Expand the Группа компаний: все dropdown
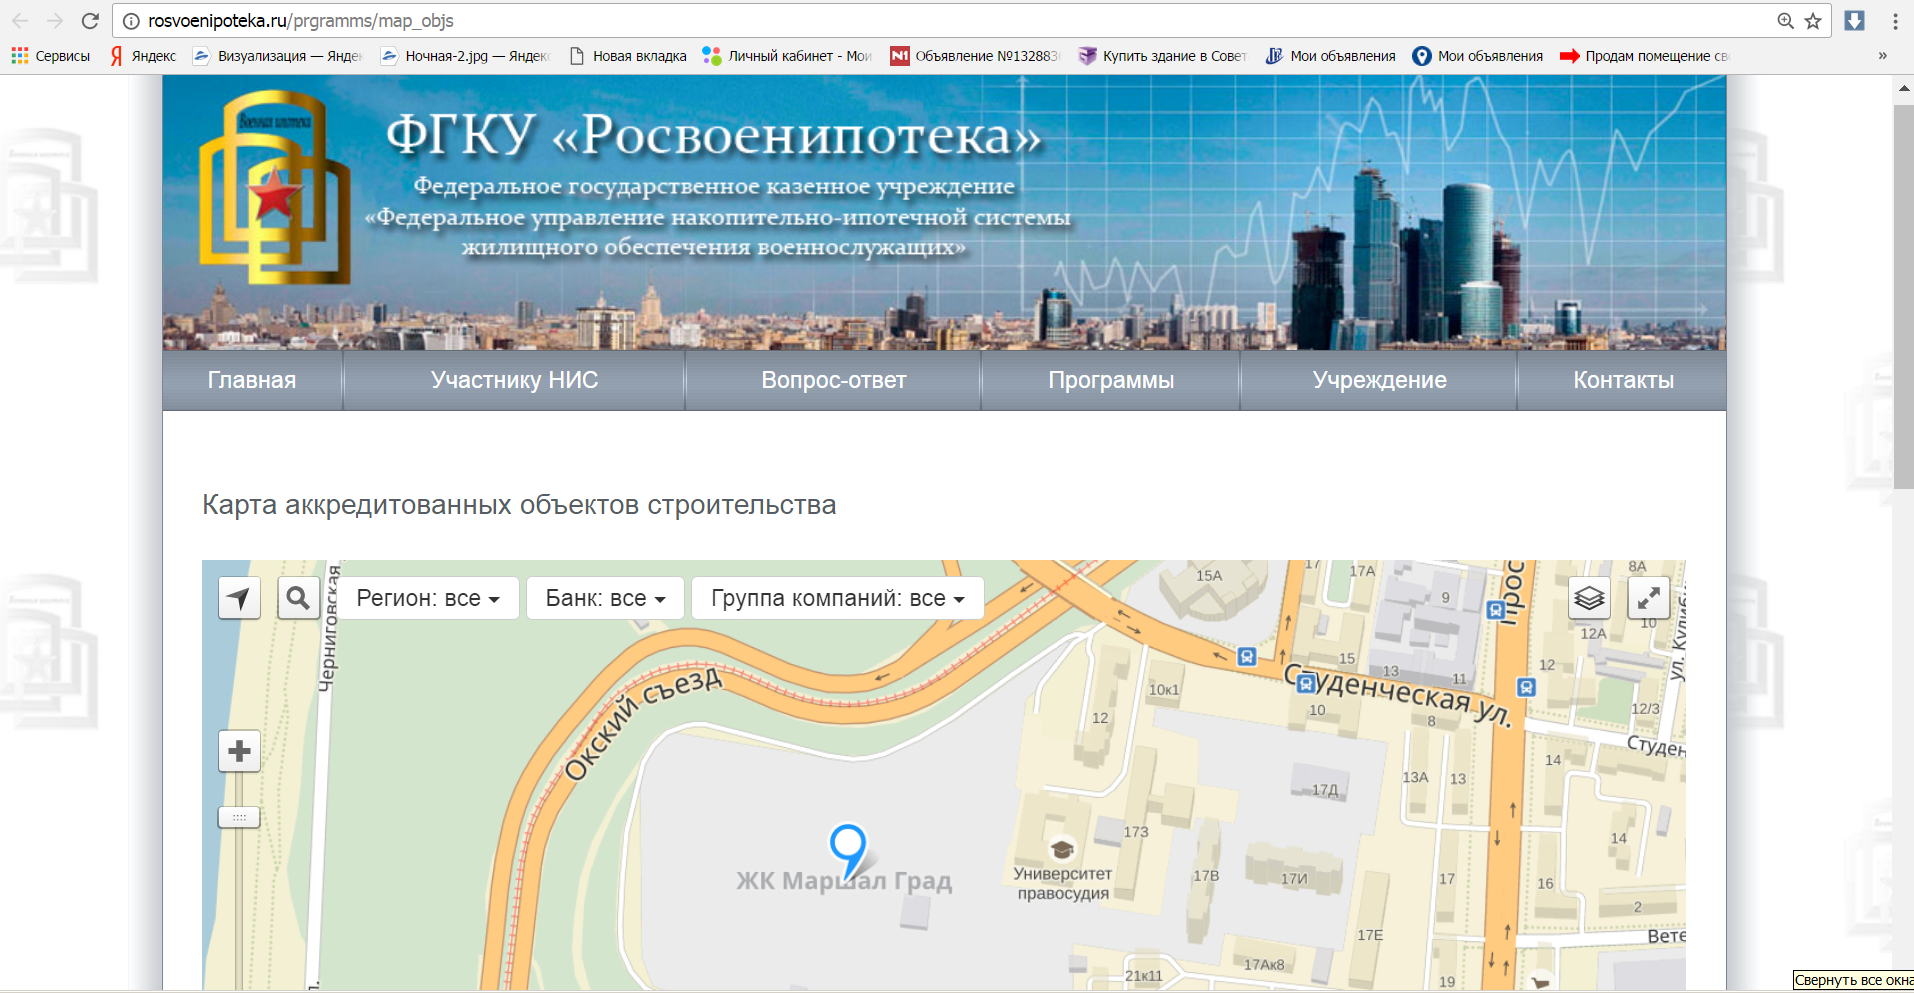 tap(838, 598)
